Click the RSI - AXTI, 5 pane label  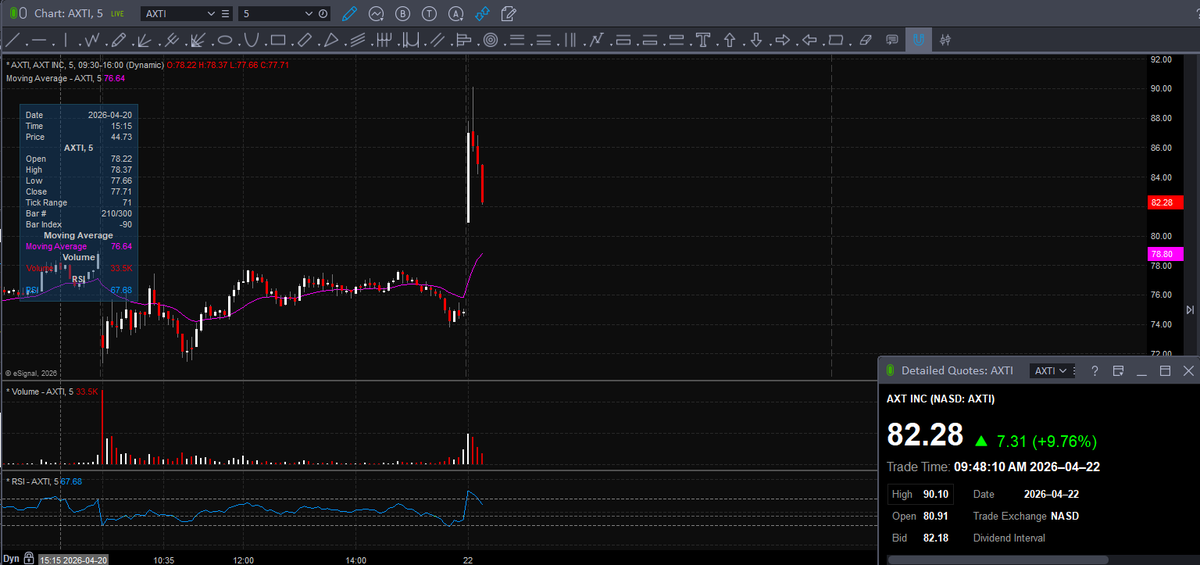tap(32, 482)
